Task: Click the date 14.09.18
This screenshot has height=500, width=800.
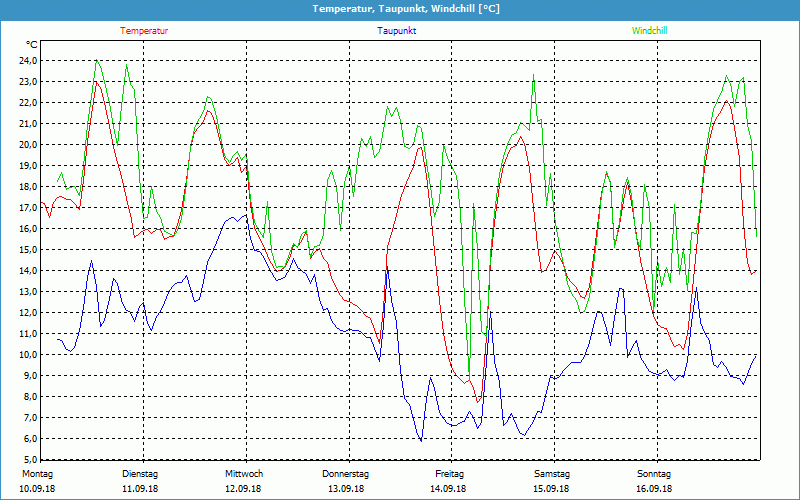Action: (448, 489)
